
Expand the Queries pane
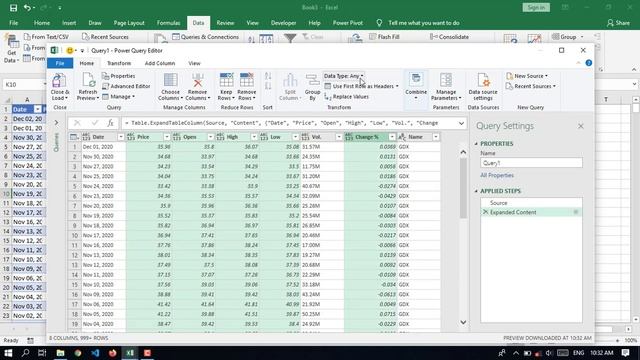[56, 122]
